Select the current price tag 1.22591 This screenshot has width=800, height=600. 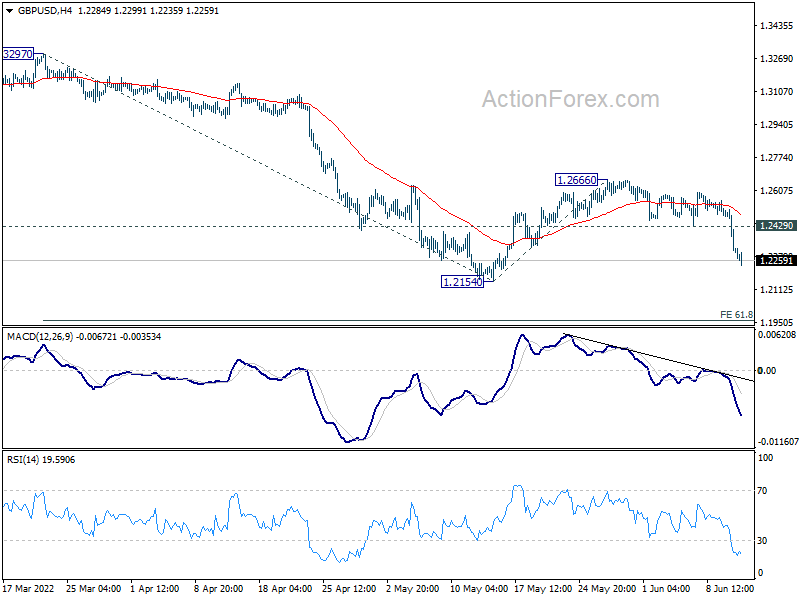pos(777,261)
